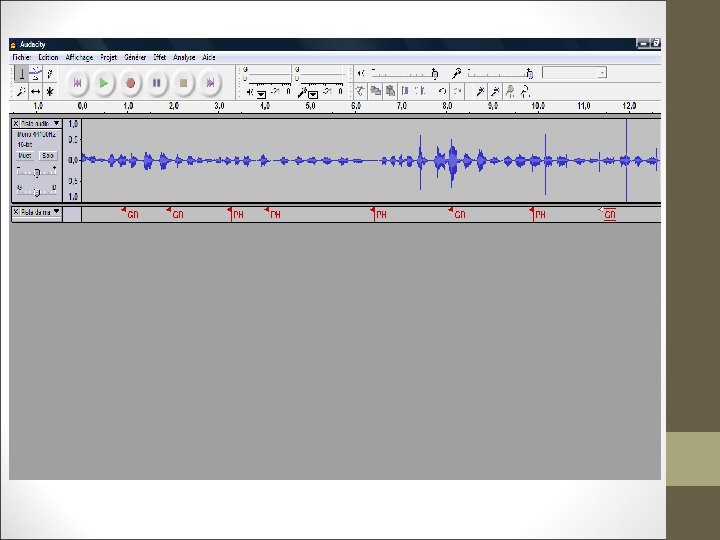Select the GN label near 2.0 seconds
Viewport: 720px width, 540px height.
click(178, 214)
